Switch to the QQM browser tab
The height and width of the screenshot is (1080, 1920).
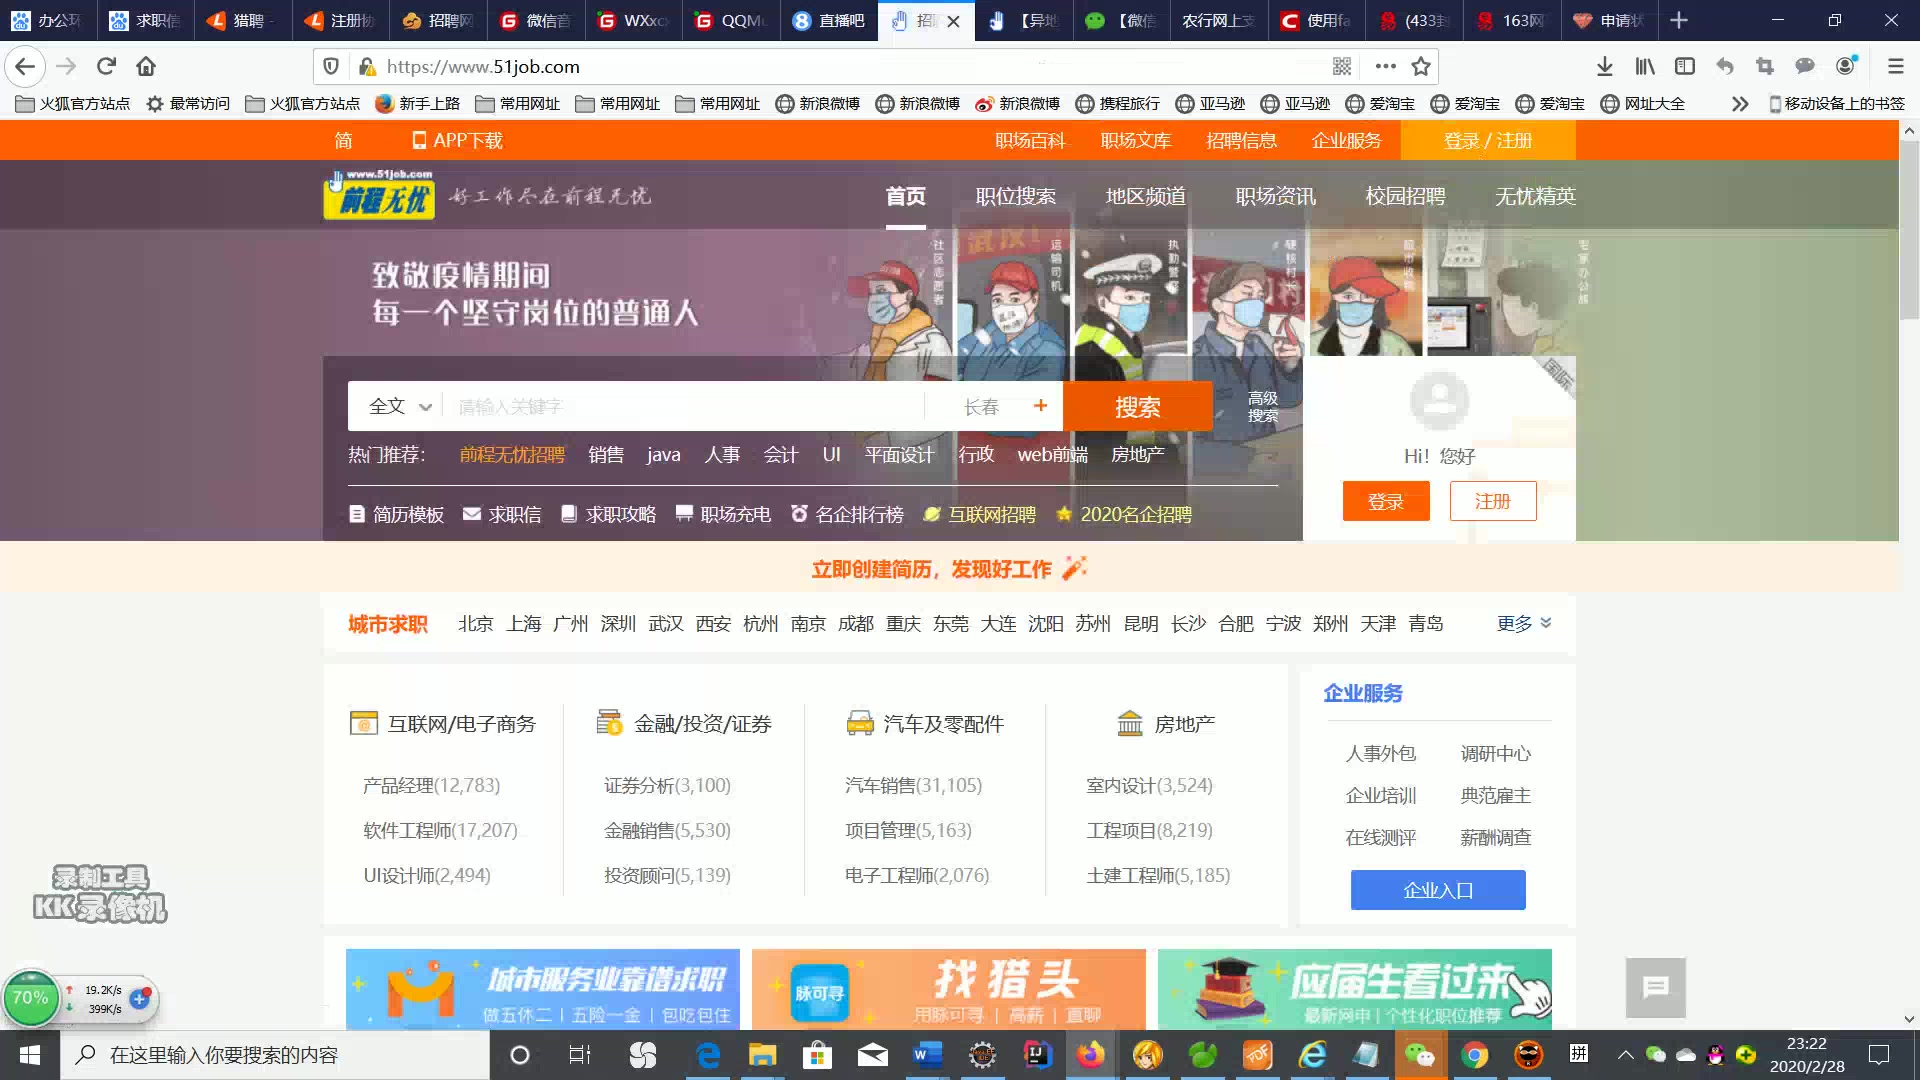click(x=730, y=20)
